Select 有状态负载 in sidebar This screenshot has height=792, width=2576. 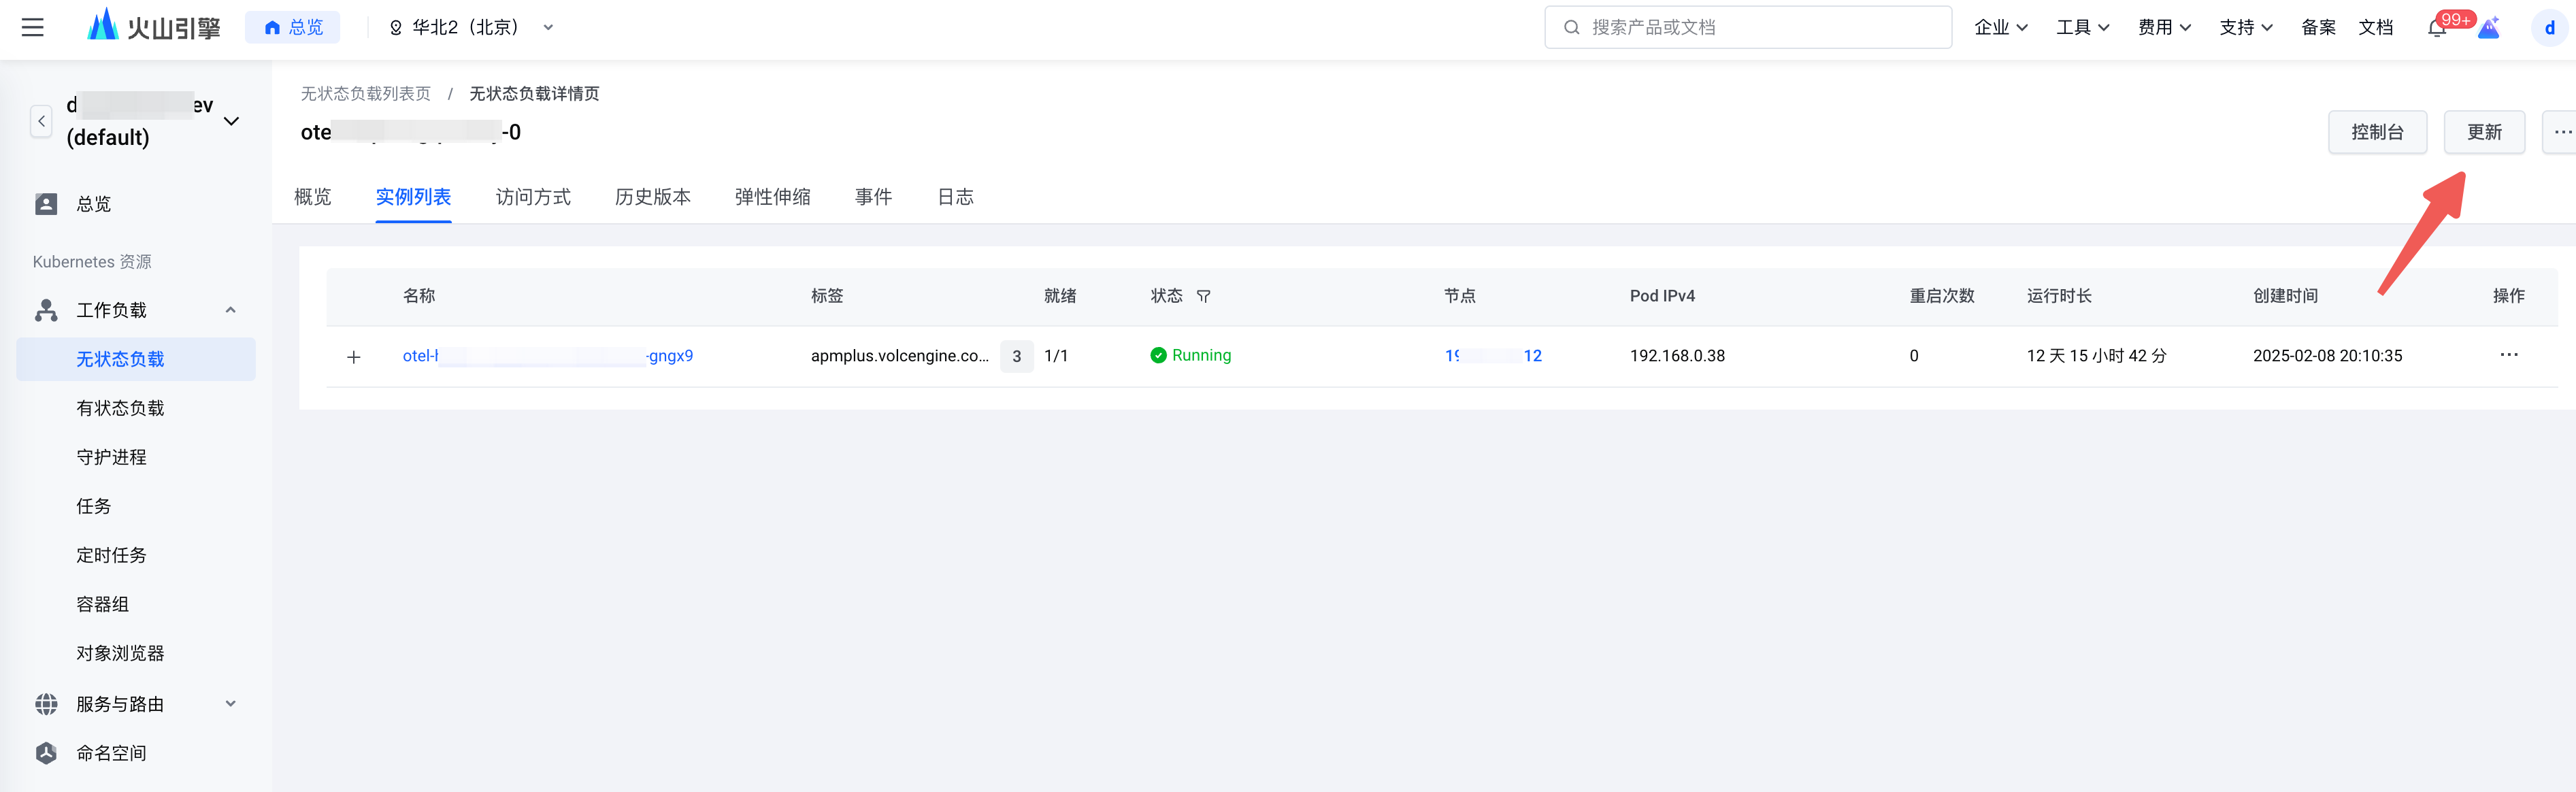pos(120,408)
